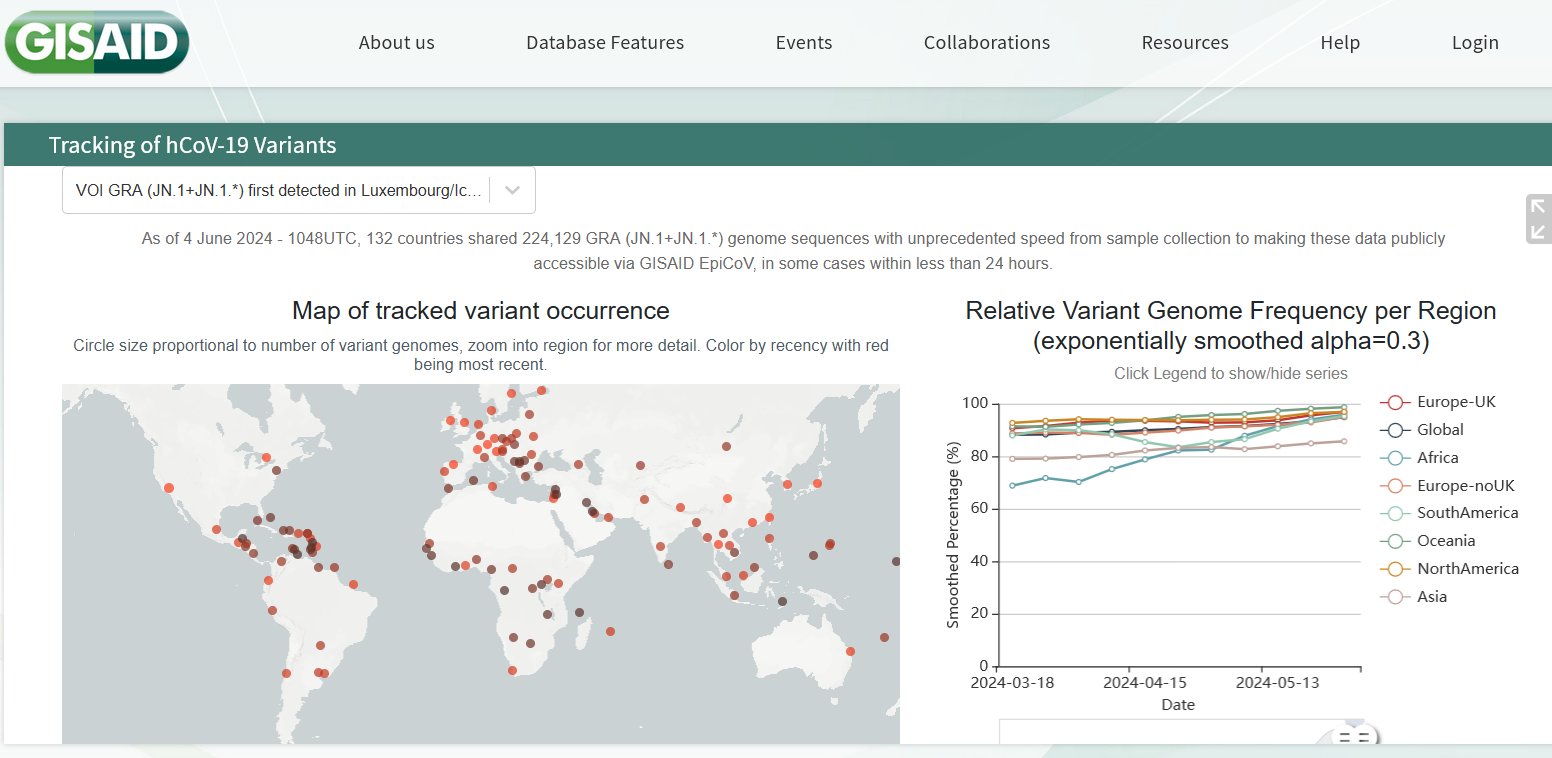Toggle Africa series visibility

[1395, 458]
